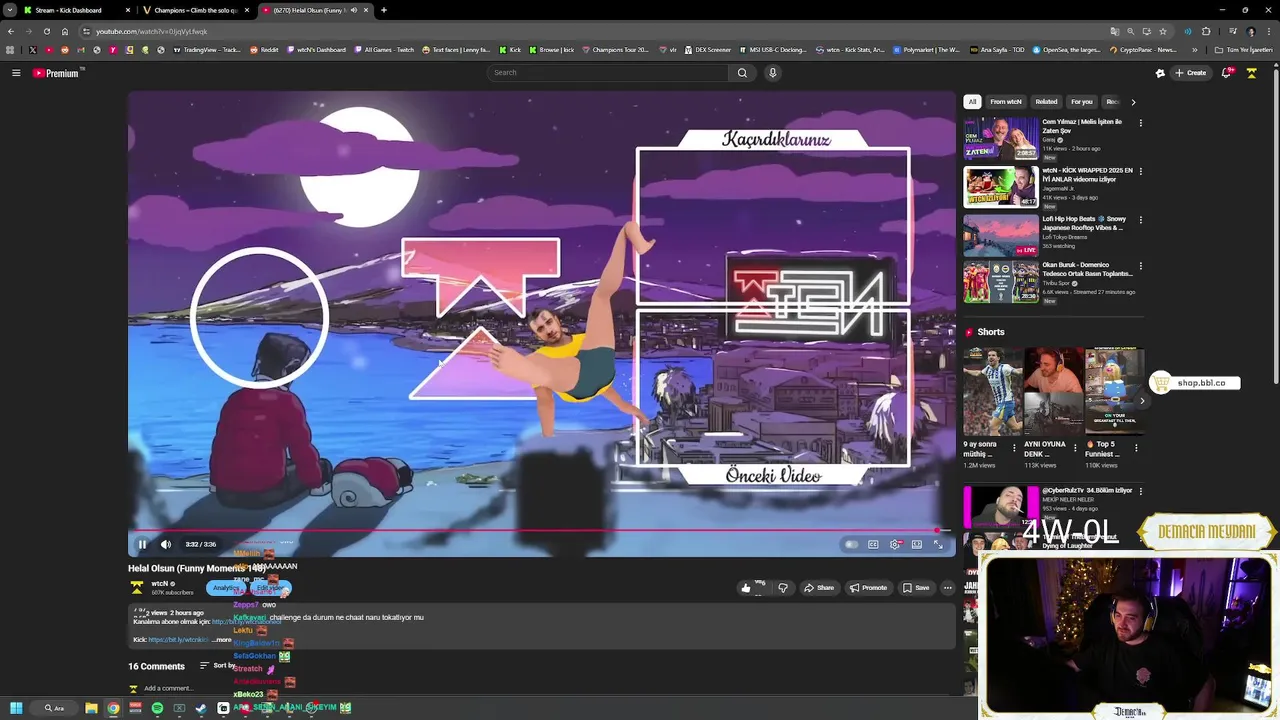The height and width of the screenshot is (720, 1280).
Task: Toggle the autoplay switch in player
Action: pyautogui.click(x=851, y=544)
